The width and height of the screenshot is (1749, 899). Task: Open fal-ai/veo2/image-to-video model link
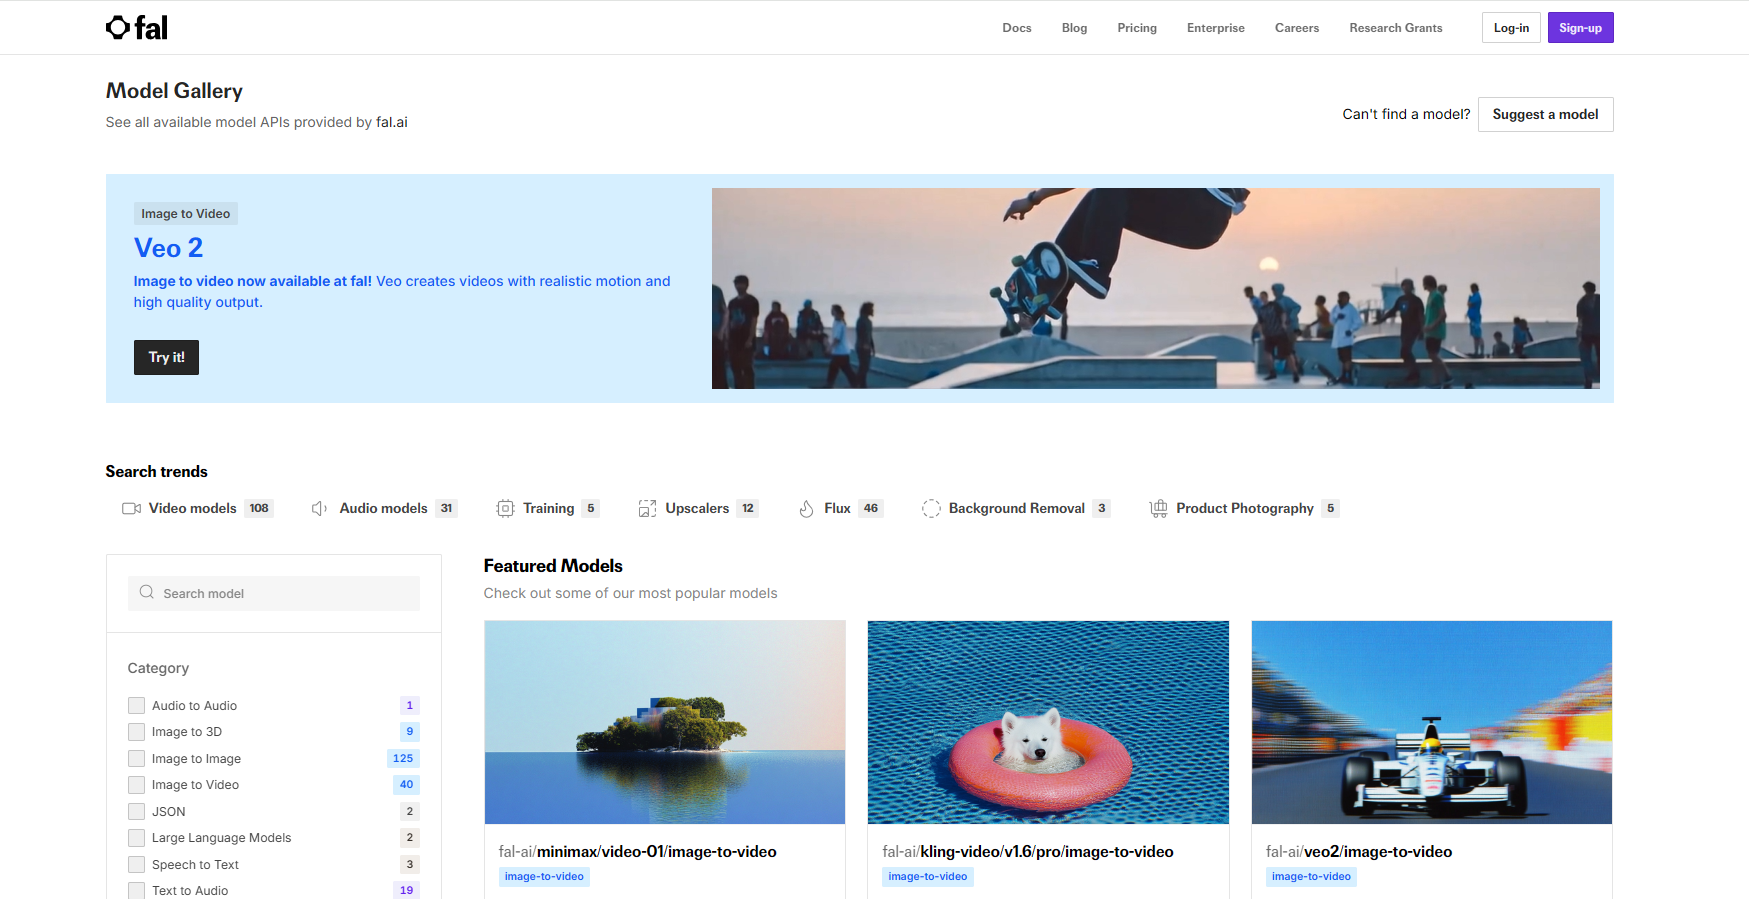click(x=1359, y=852)
